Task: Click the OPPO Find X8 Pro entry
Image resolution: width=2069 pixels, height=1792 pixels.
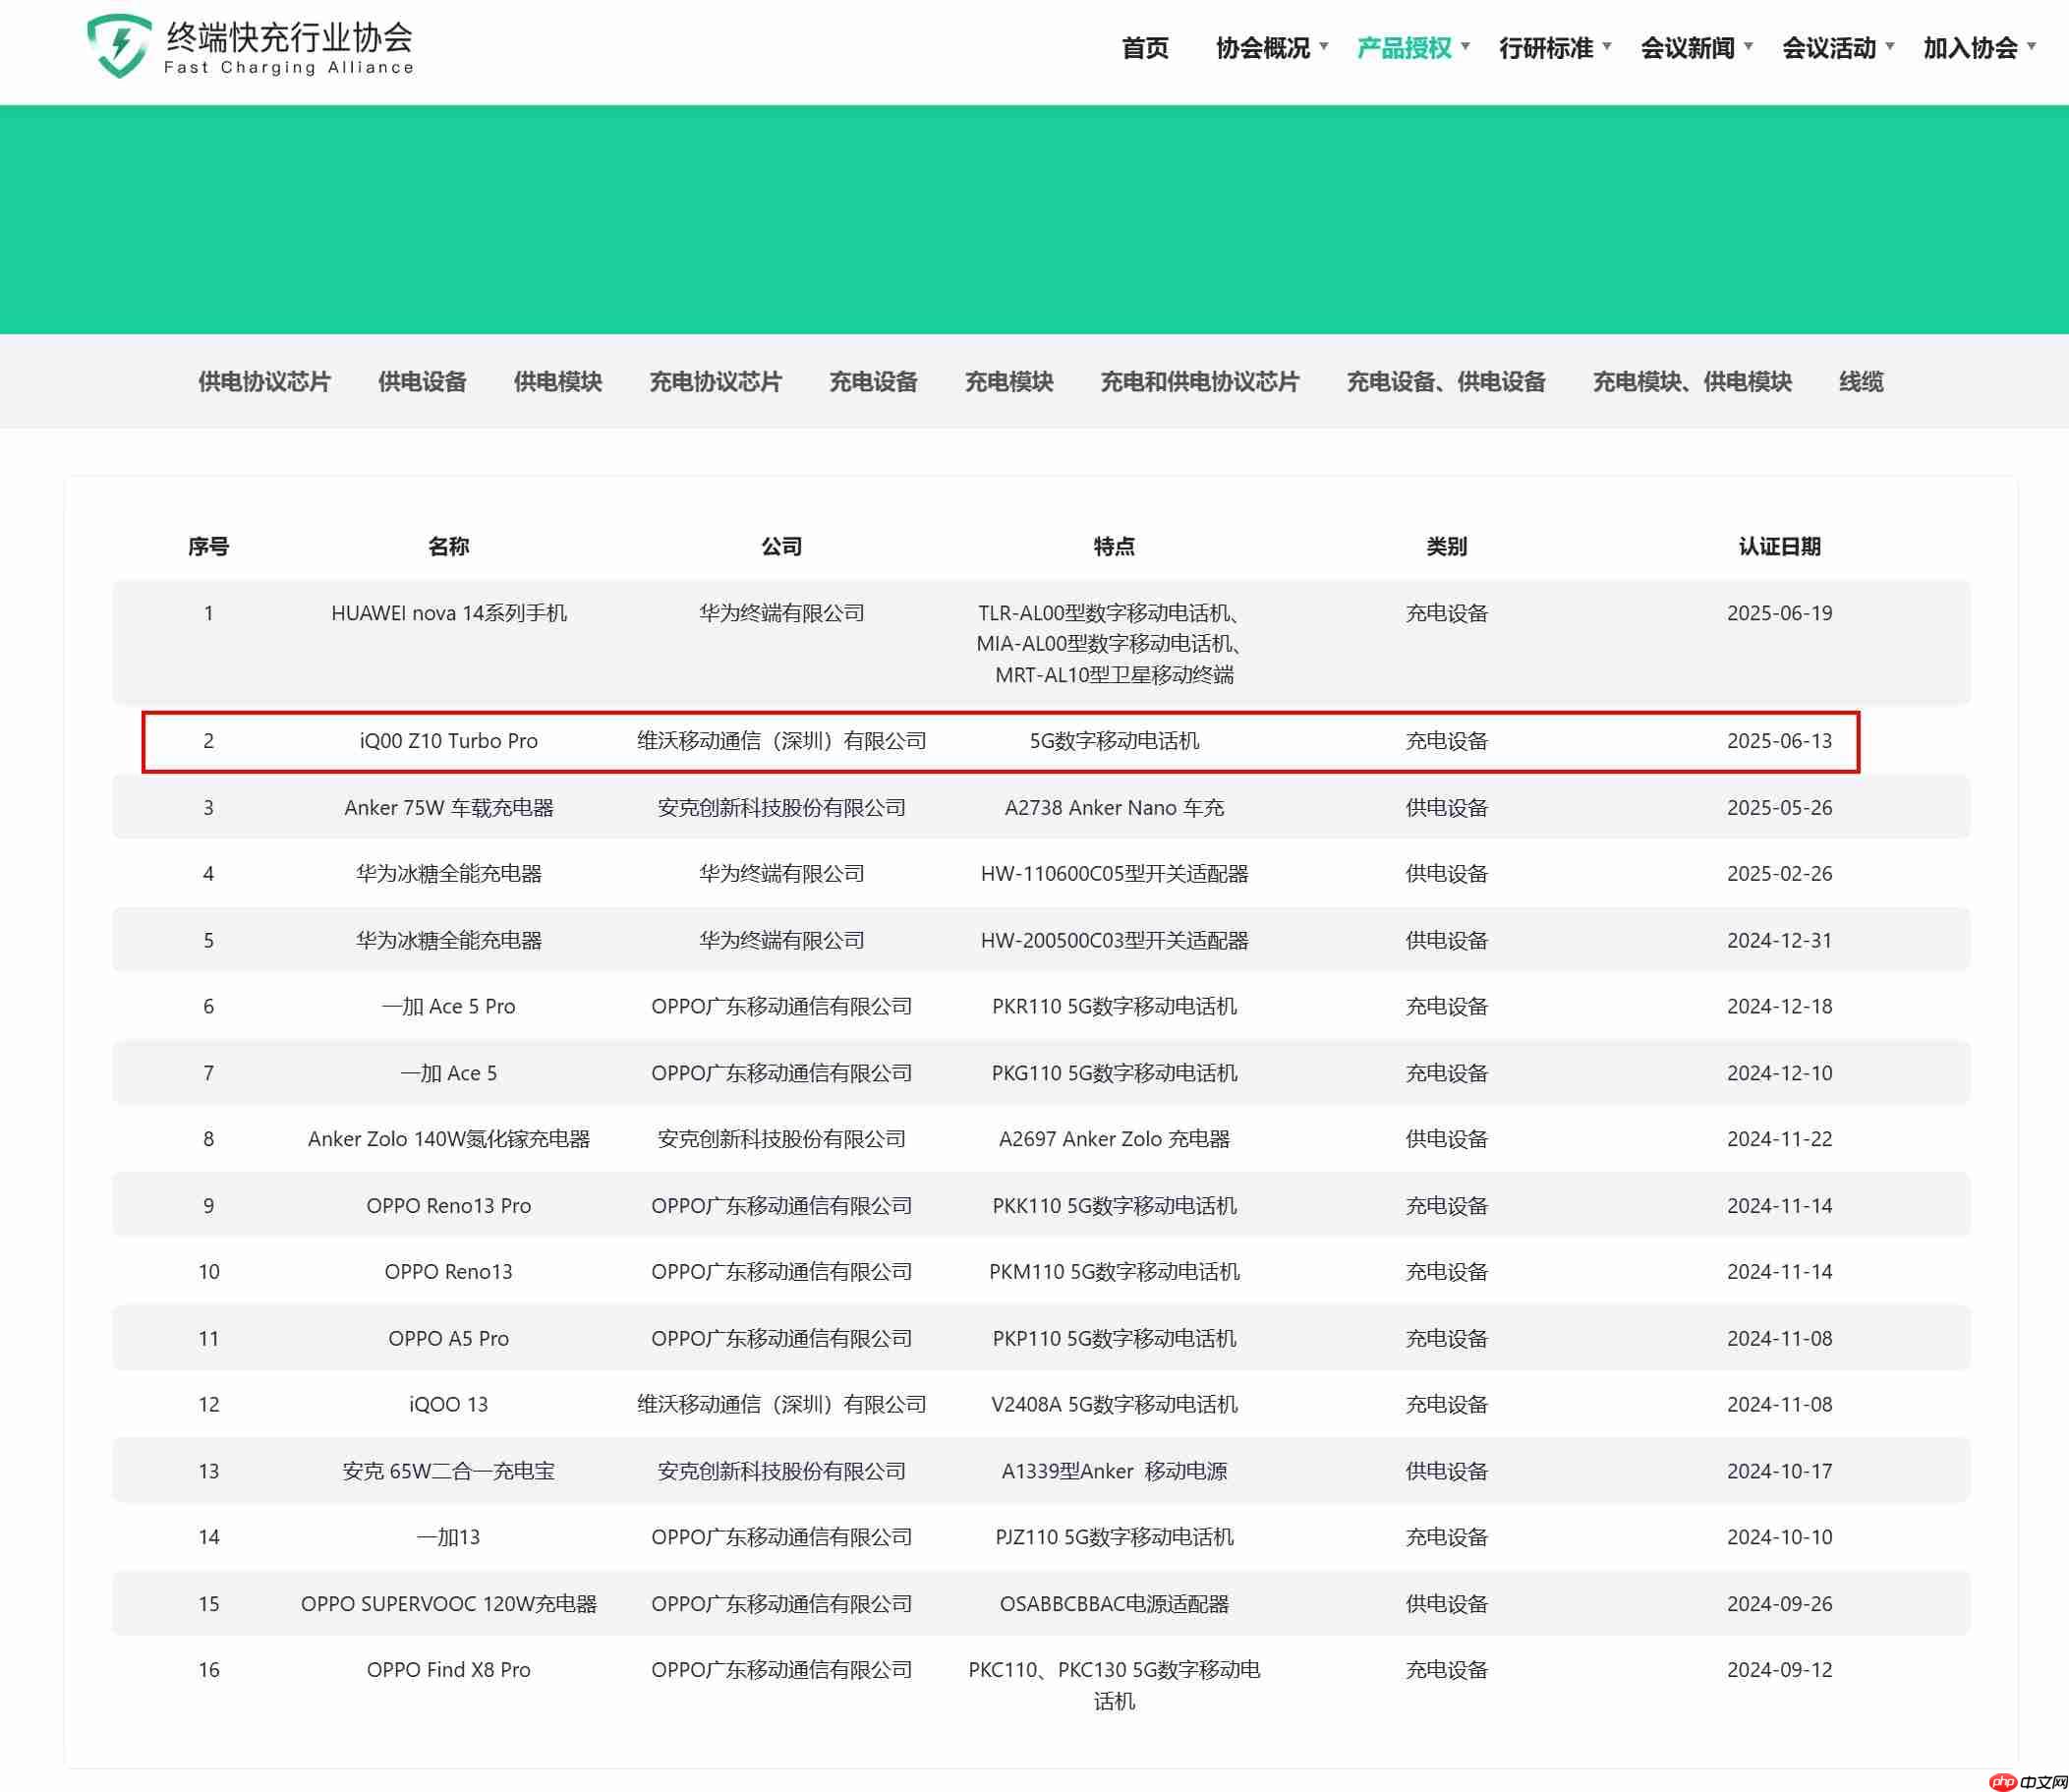Action: pyautogui.click(x=449, y=1669)
